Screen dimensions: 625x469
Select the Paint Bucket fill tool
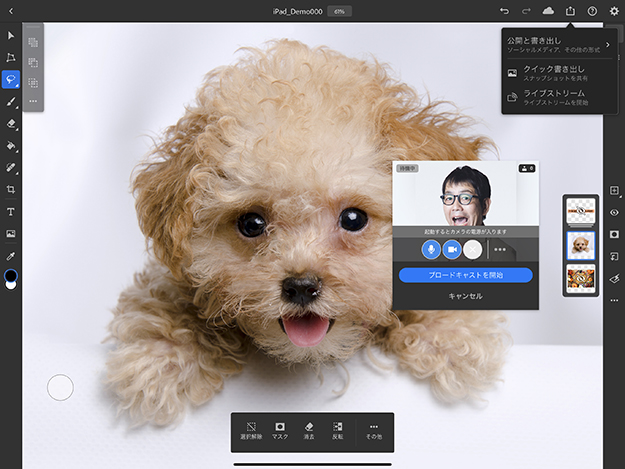[11, 146]
